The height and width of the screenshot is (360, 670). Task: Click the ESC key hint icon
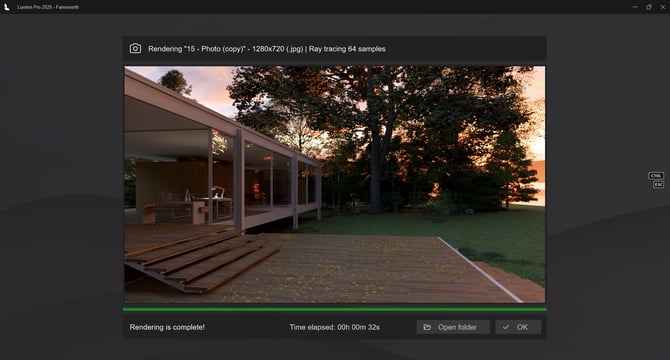coord(658,184)
